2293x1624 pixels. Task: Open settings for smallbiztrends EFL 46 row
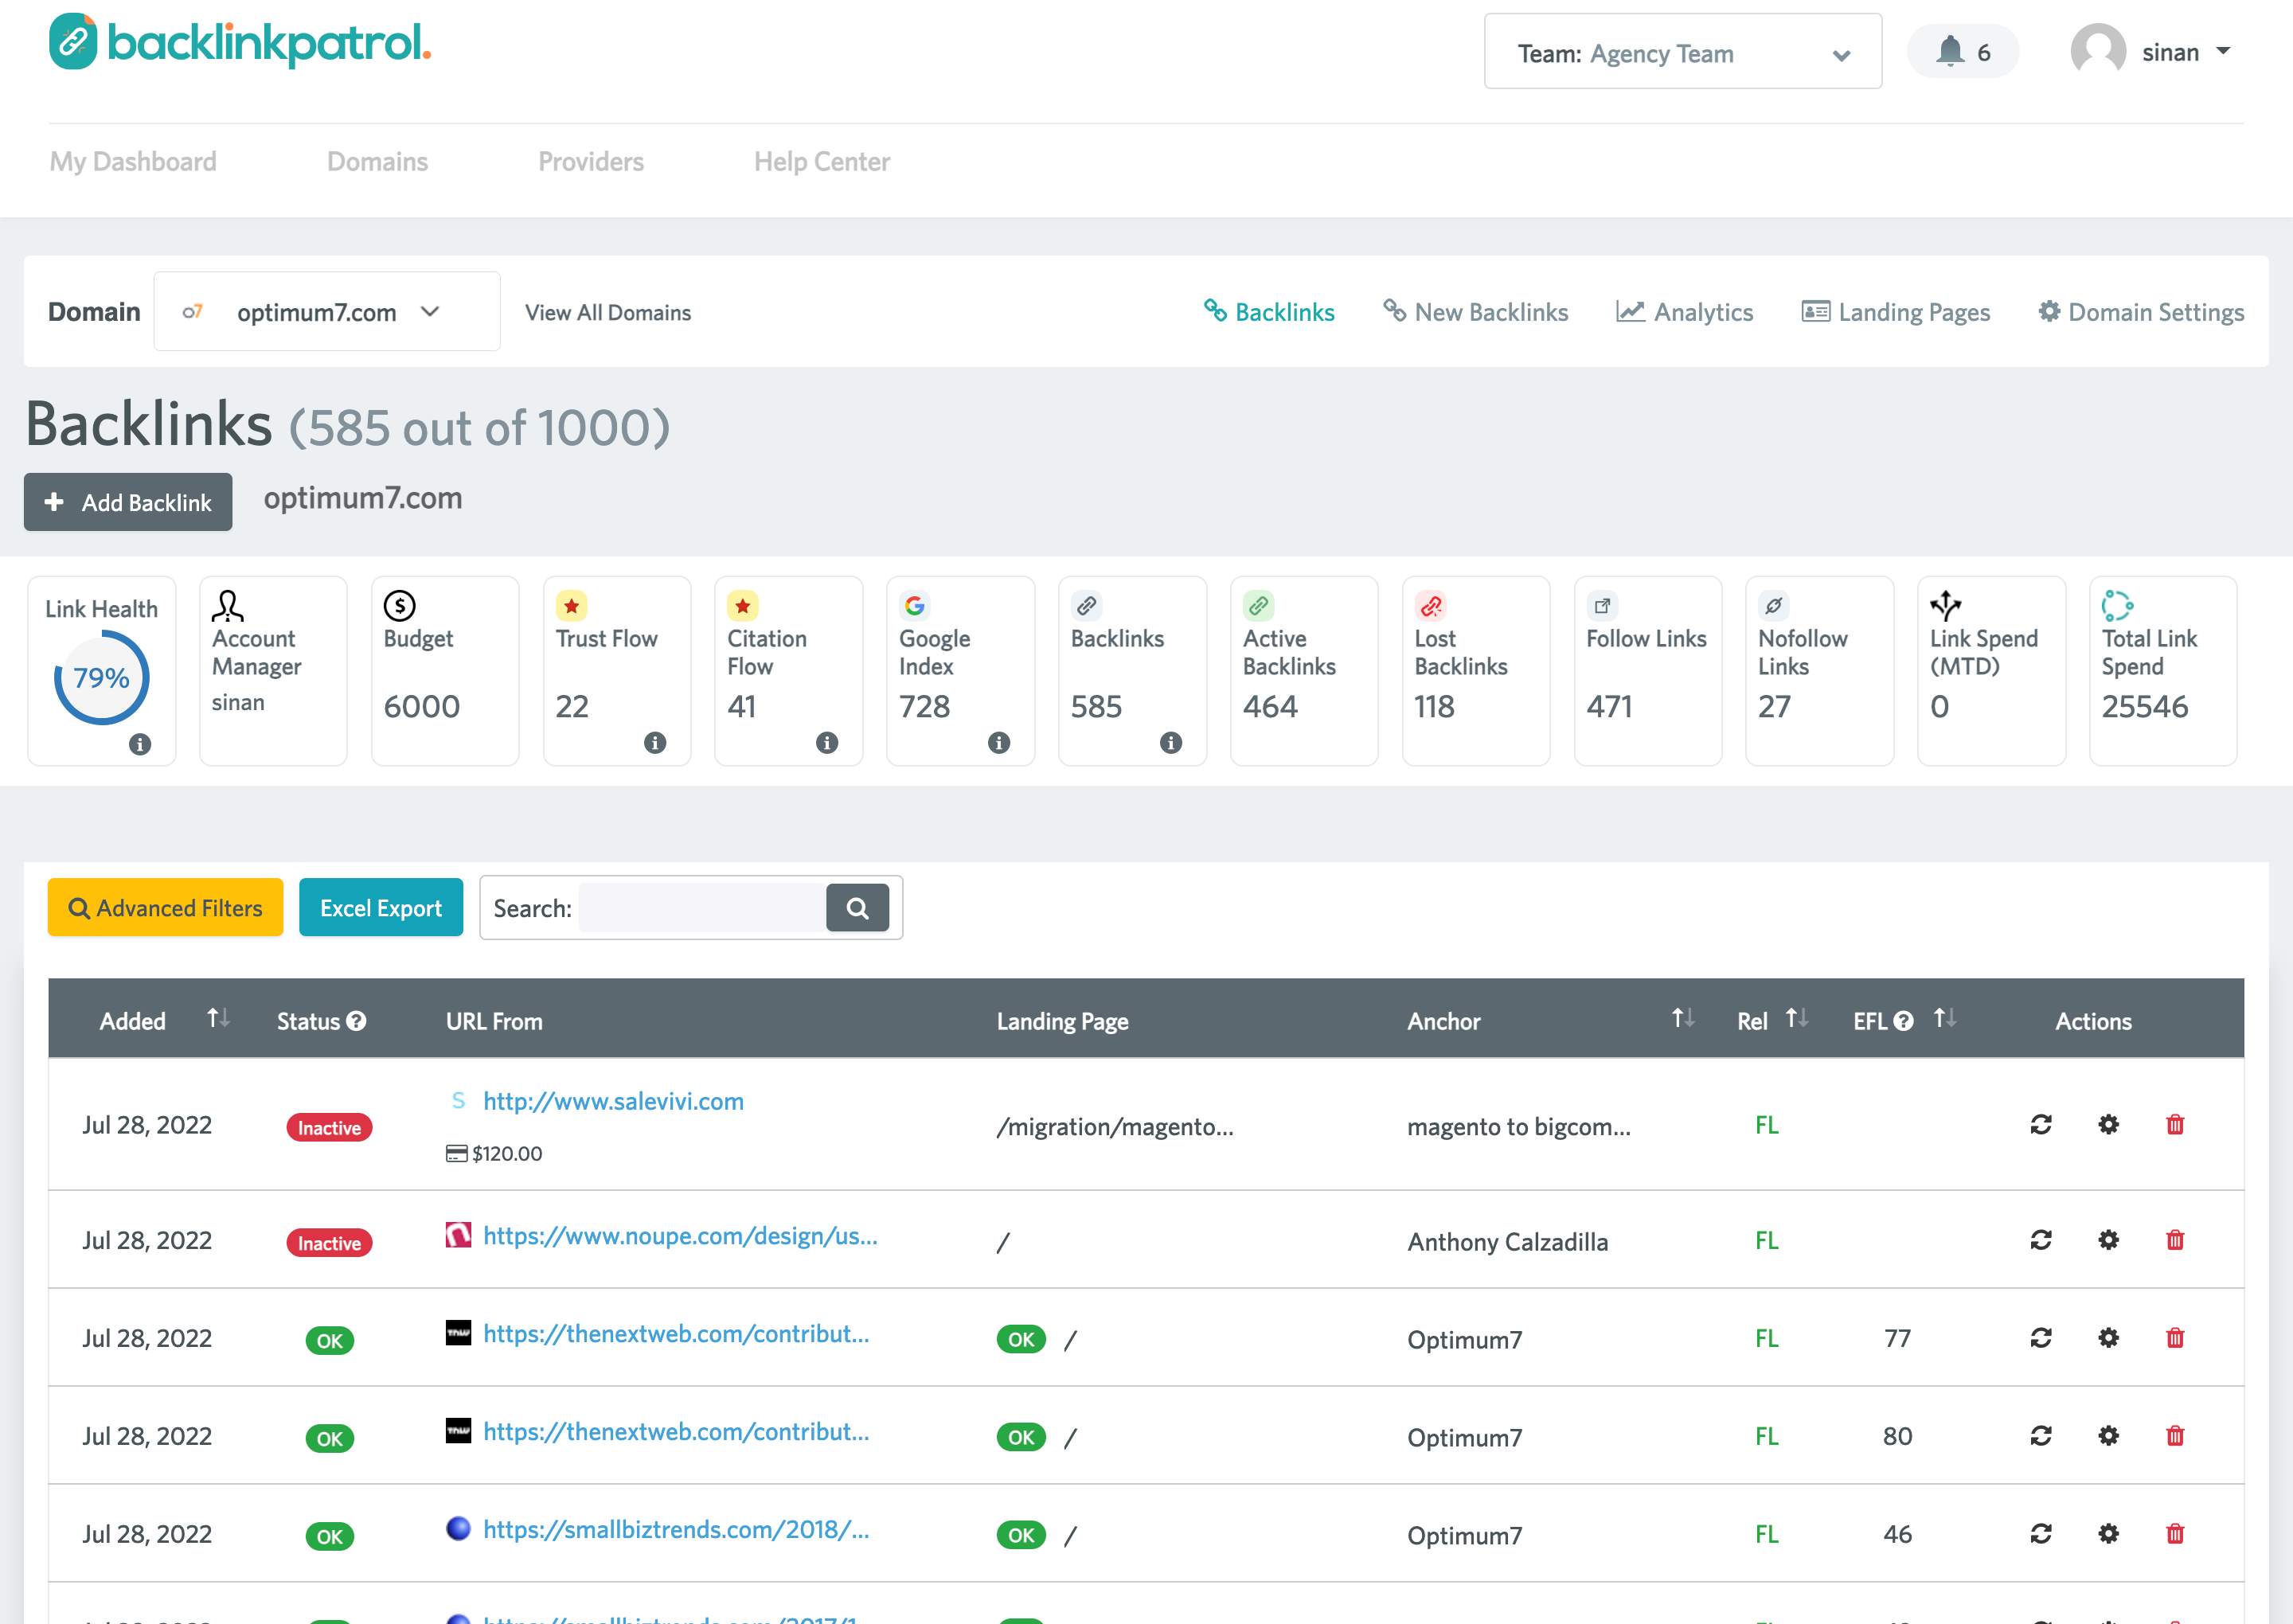click(2108, 1534)
